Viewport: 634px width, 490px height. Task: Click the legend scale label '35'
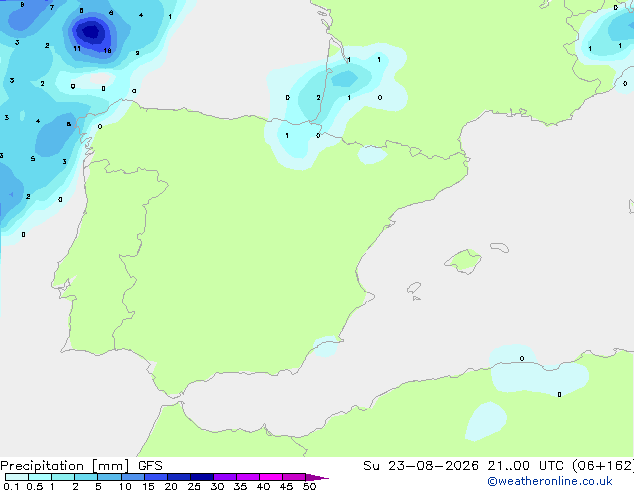(x=240, y=486)
